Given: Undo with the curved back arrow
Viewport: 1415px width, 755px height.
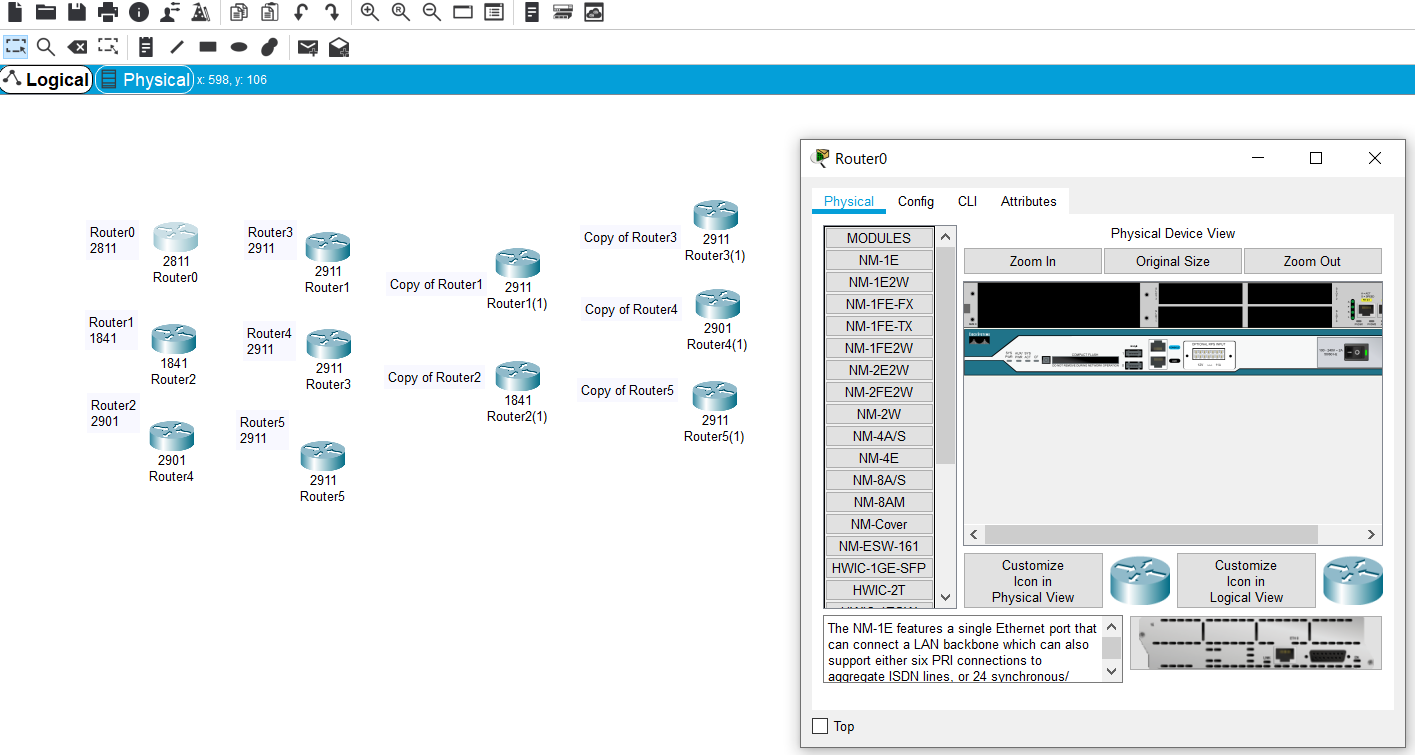Looking at the screenshot, I should (x=301, y=12).
